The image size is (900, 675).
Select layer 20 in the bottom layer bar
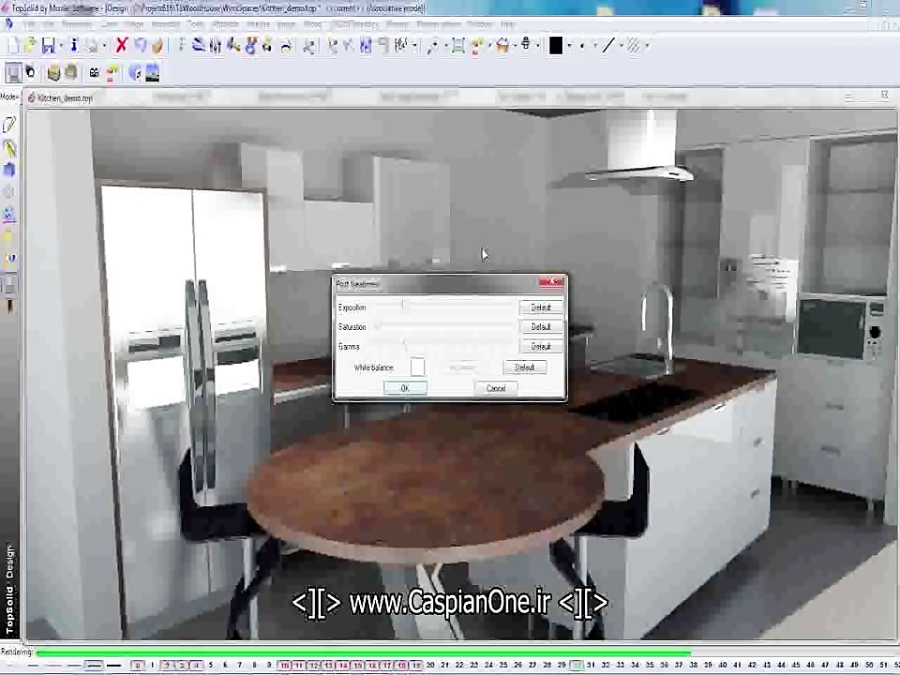click(x=430, y=665)
